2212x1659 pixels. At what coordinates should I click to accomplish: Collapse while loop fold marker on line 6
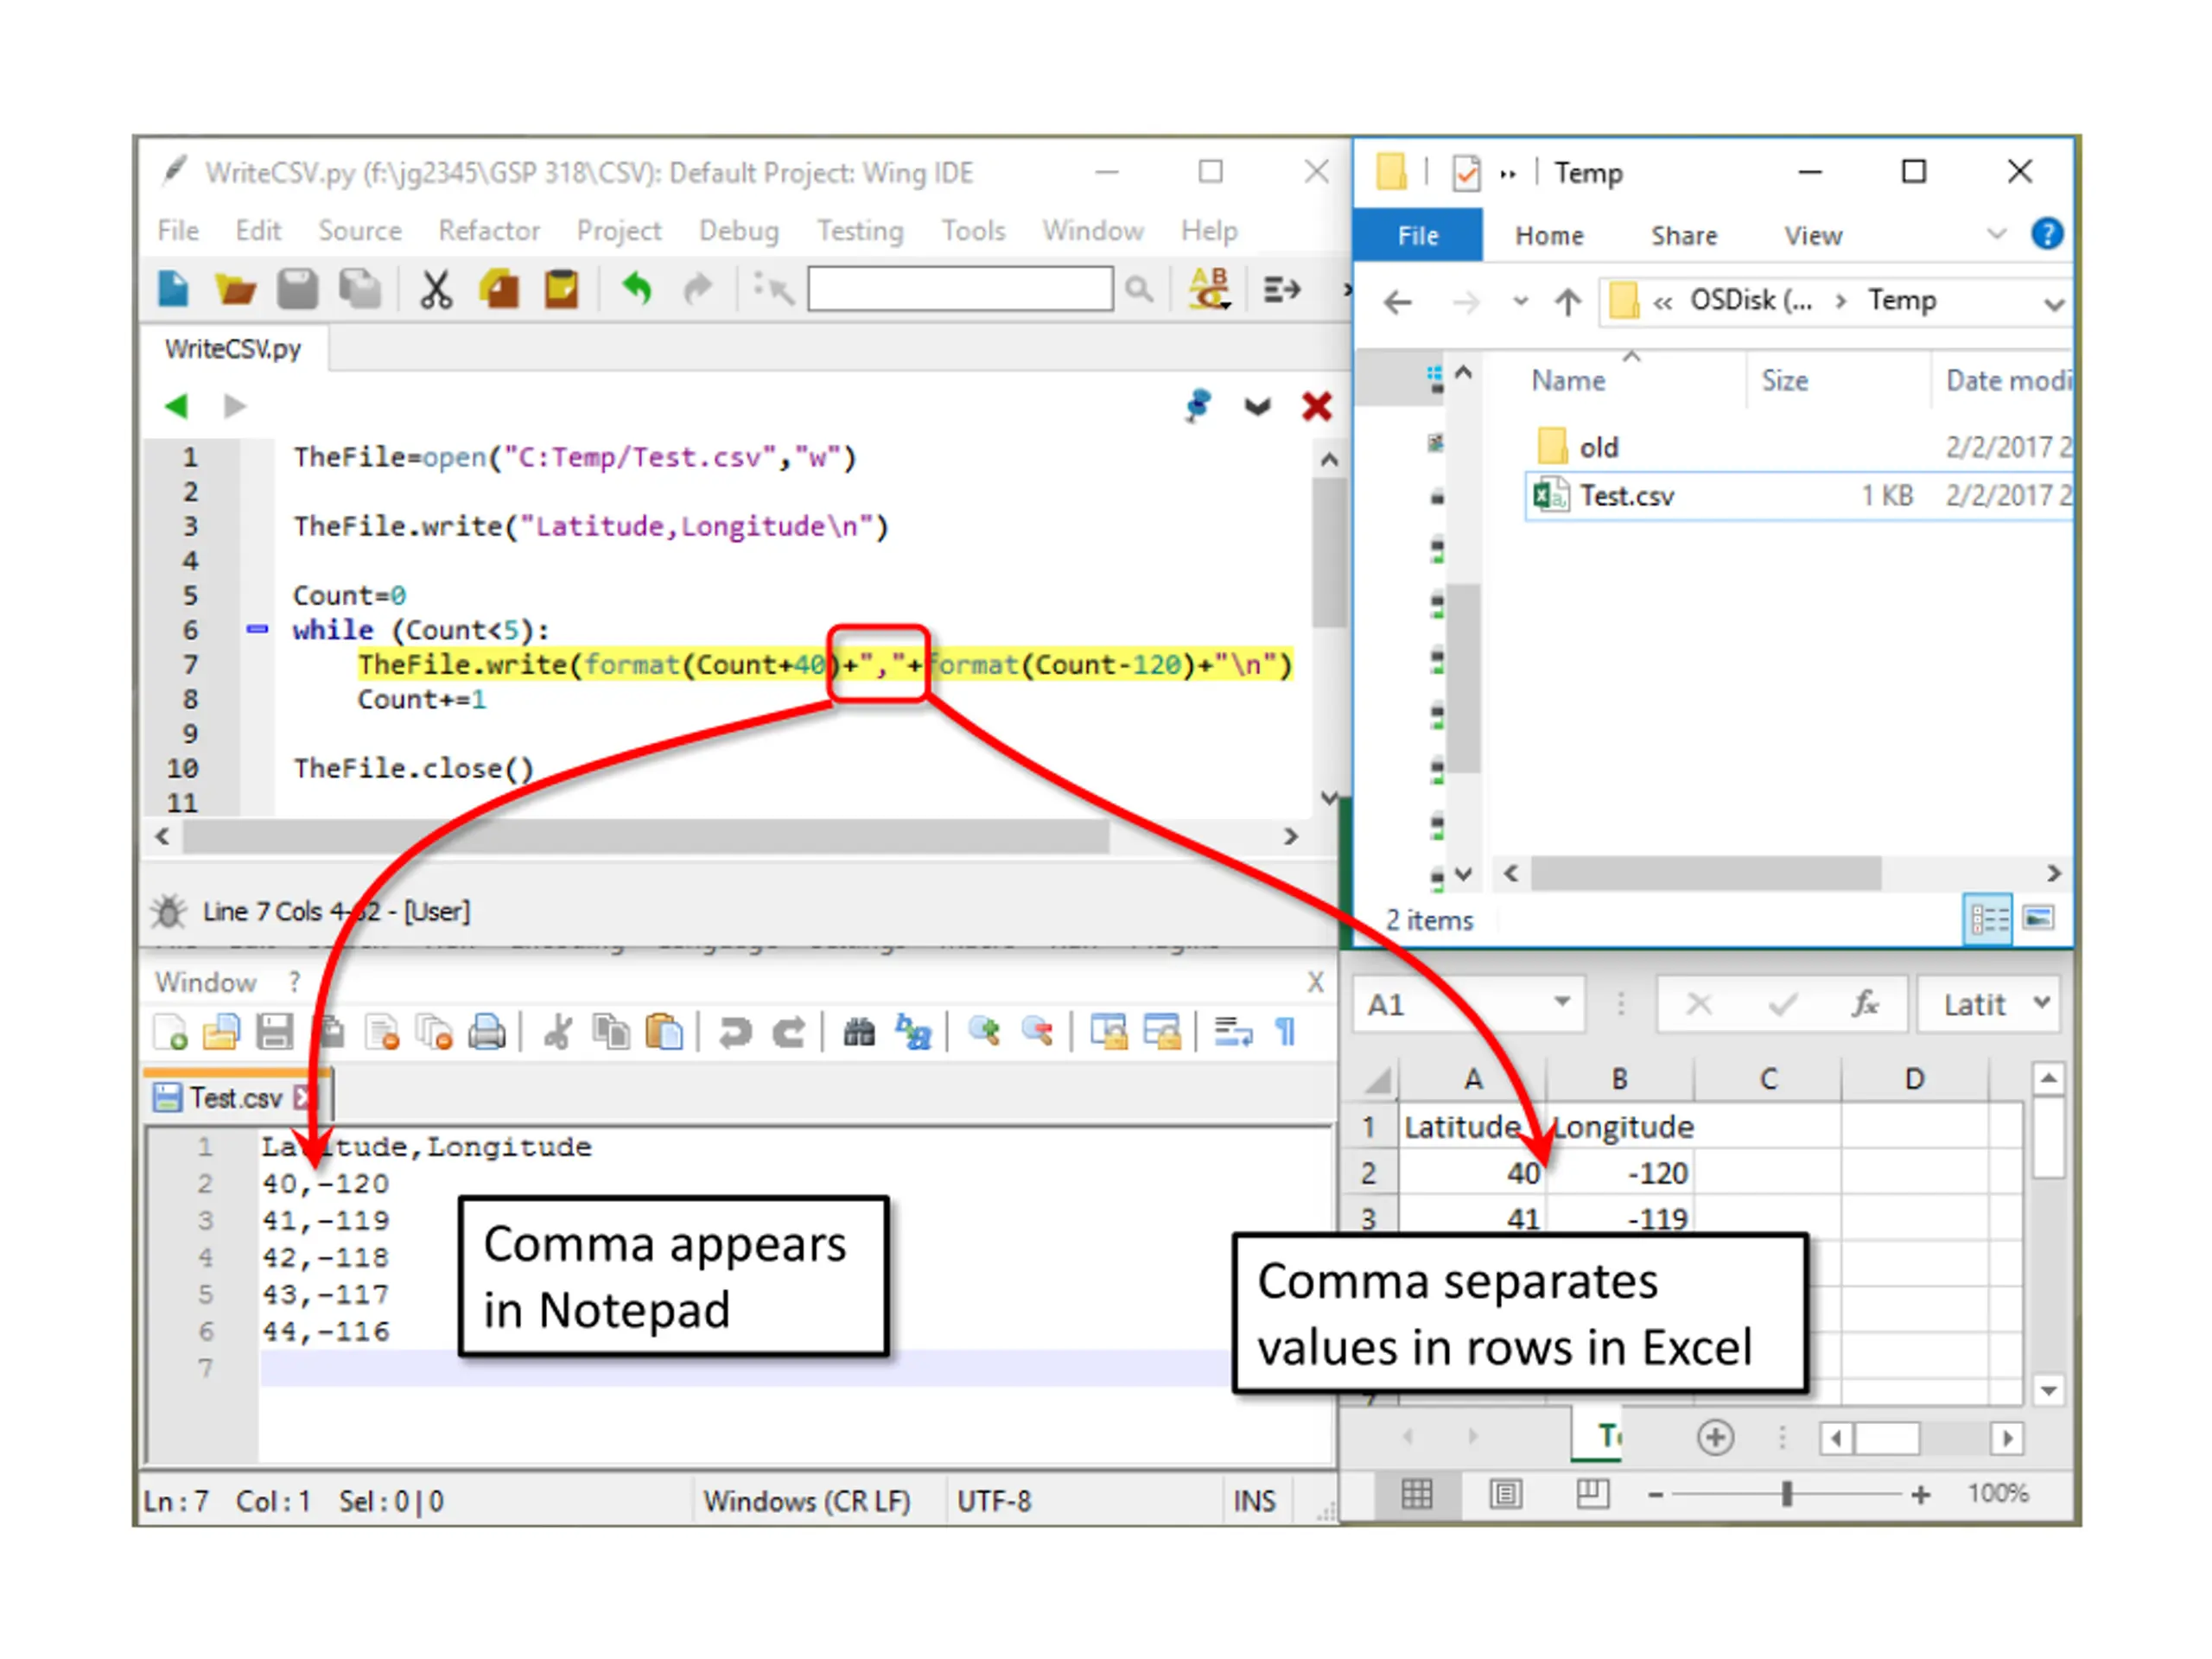coord(257,629)
